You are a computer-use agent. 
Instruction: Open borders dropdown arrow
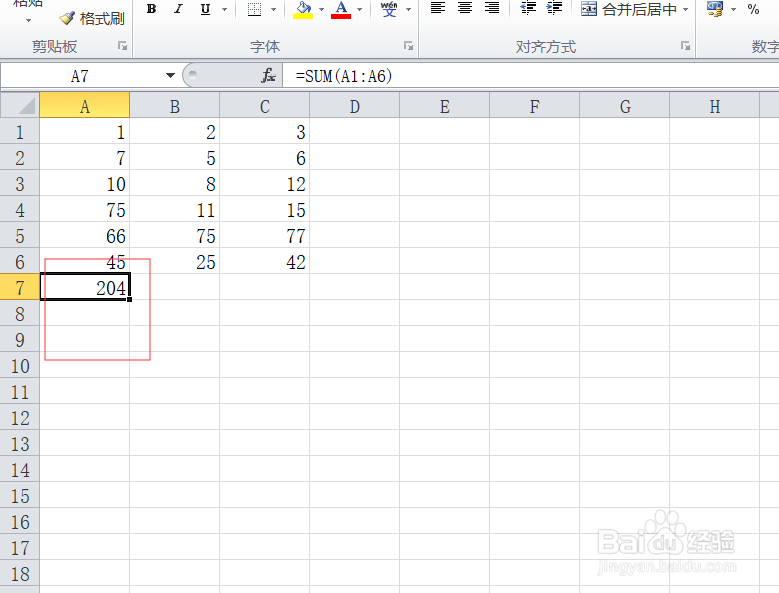(273, 9)
